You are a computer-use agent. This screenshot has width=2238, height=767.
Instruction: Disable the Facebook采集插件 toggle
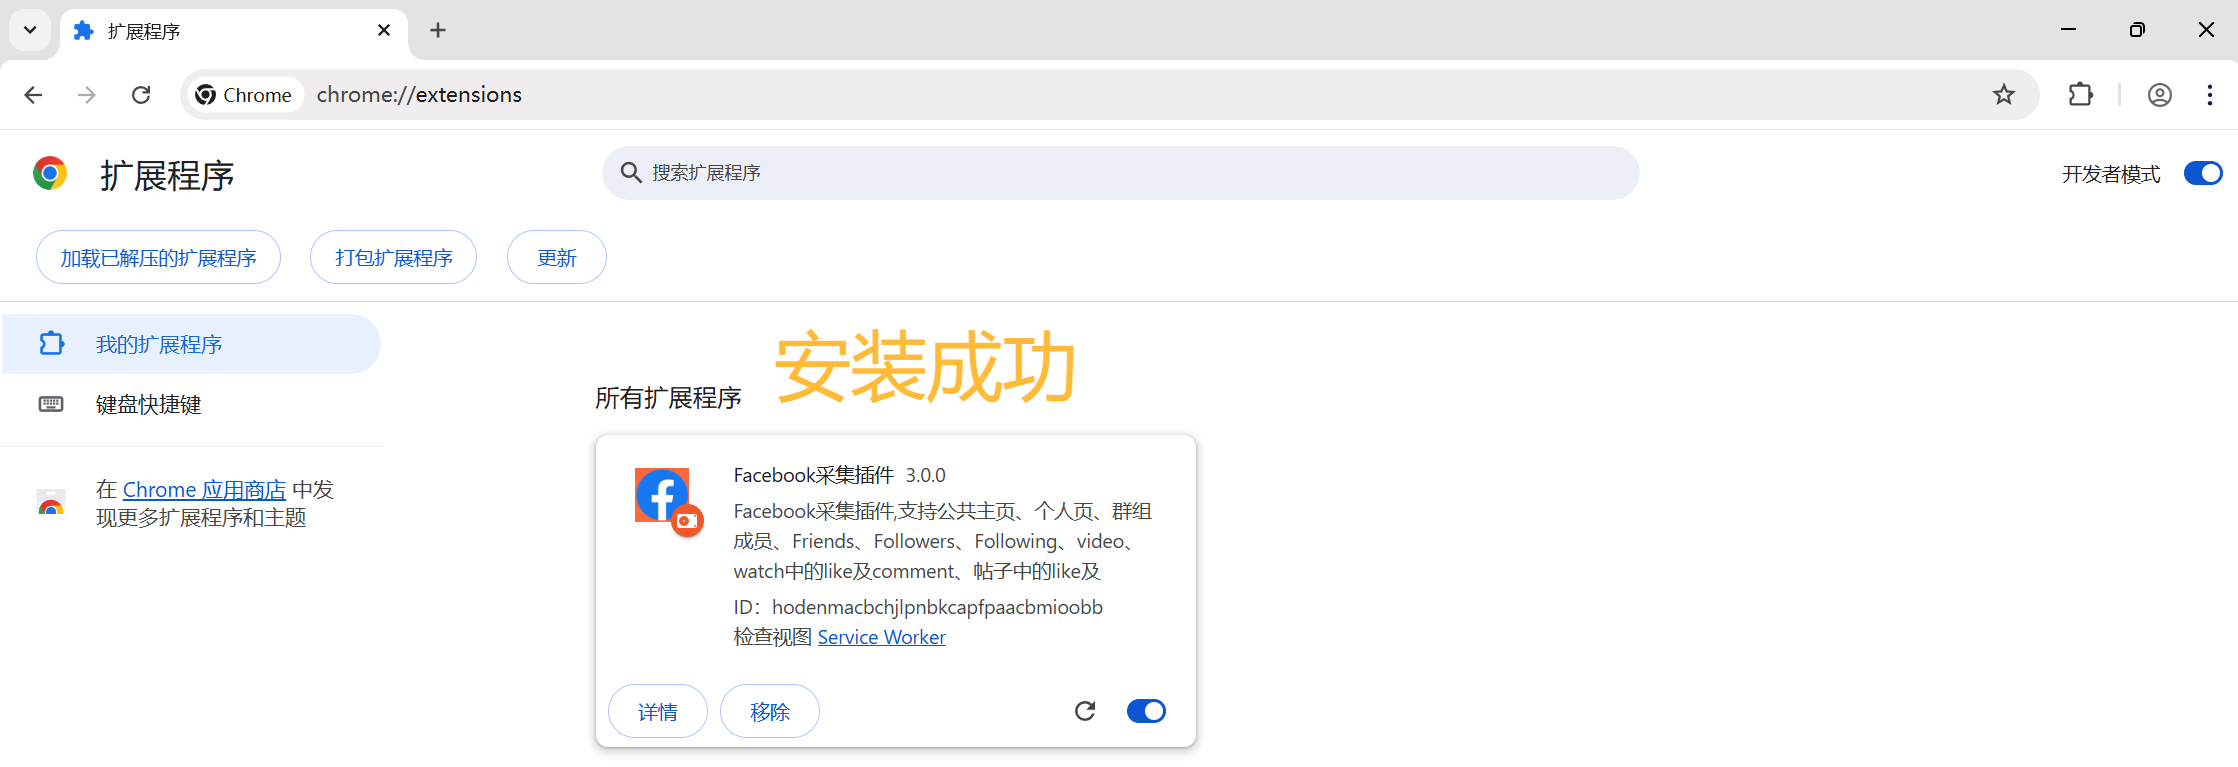coord(1146,711)
